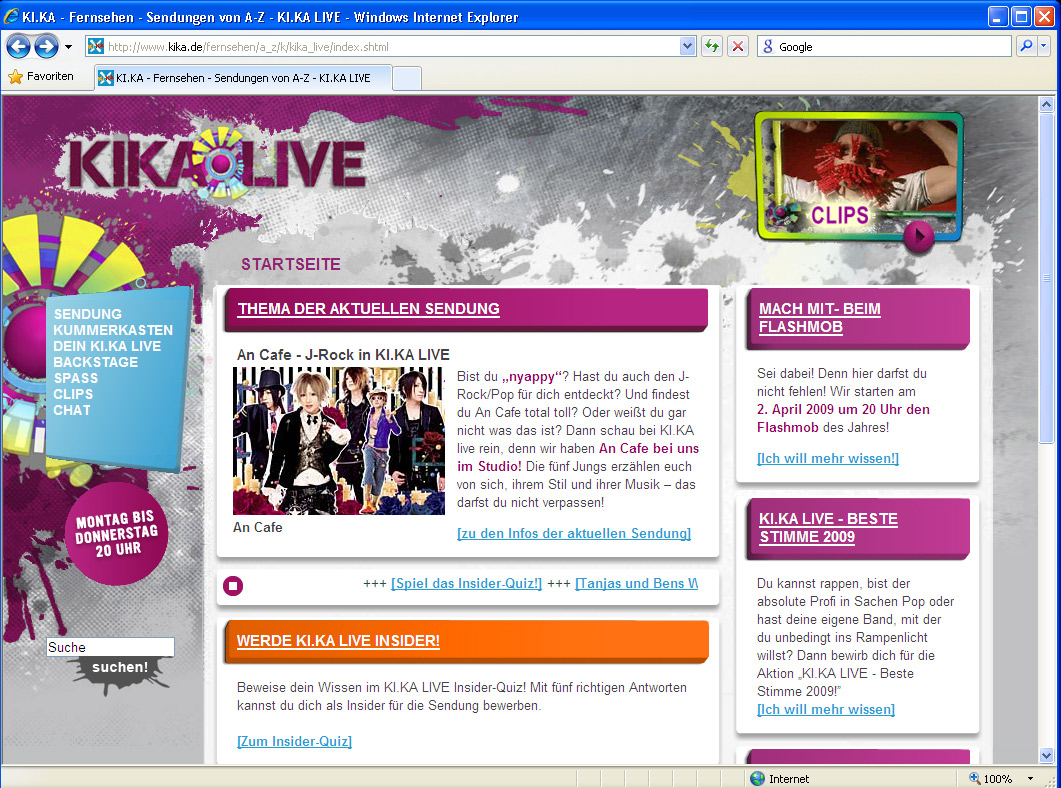
Task: Open DEIN KI.KA LIVE menu entry
Action: coord(107,346)
